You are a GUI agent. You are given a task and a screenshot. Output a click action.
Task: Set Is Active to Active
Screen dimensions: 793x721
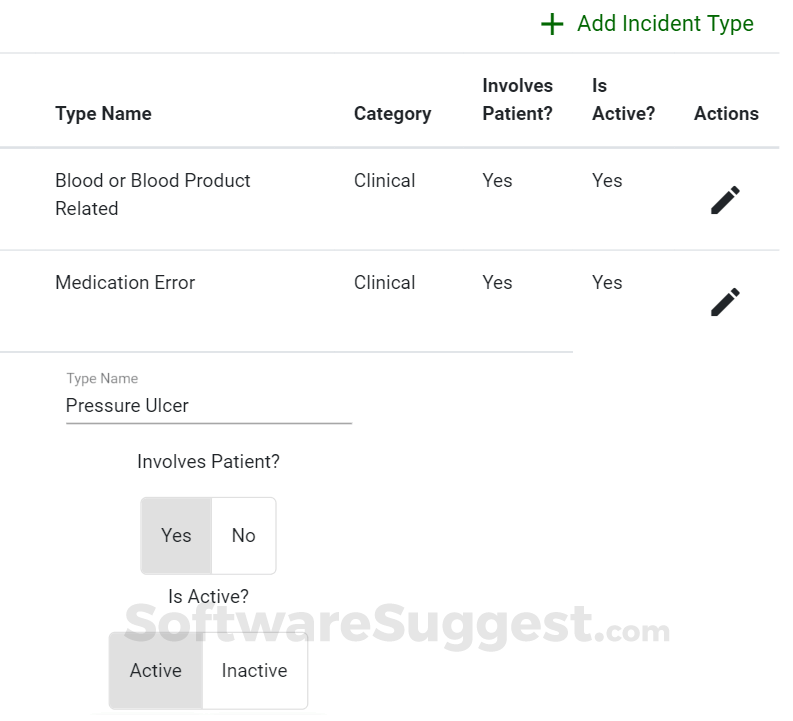pyautogui.click(x=156, y=670)
